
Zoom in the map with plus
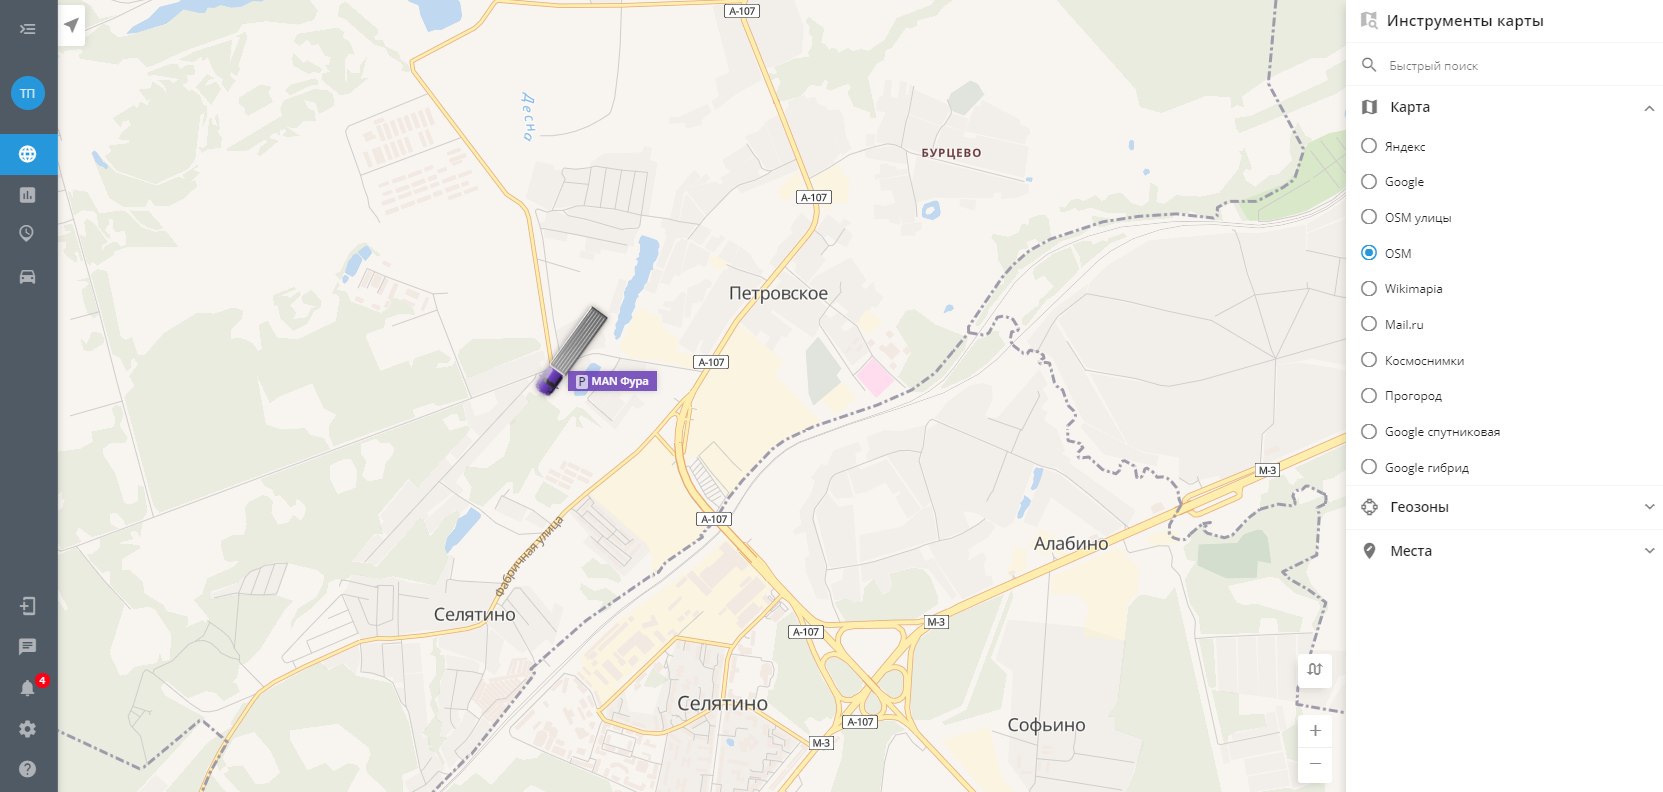(x=1315, y=731)
